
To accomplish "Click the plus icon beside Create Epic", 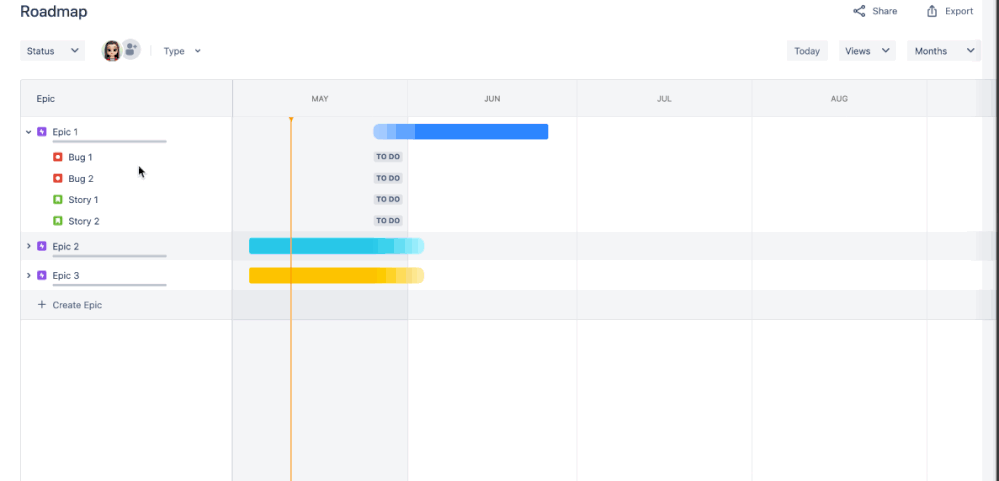I will click(x=41, y=305).
